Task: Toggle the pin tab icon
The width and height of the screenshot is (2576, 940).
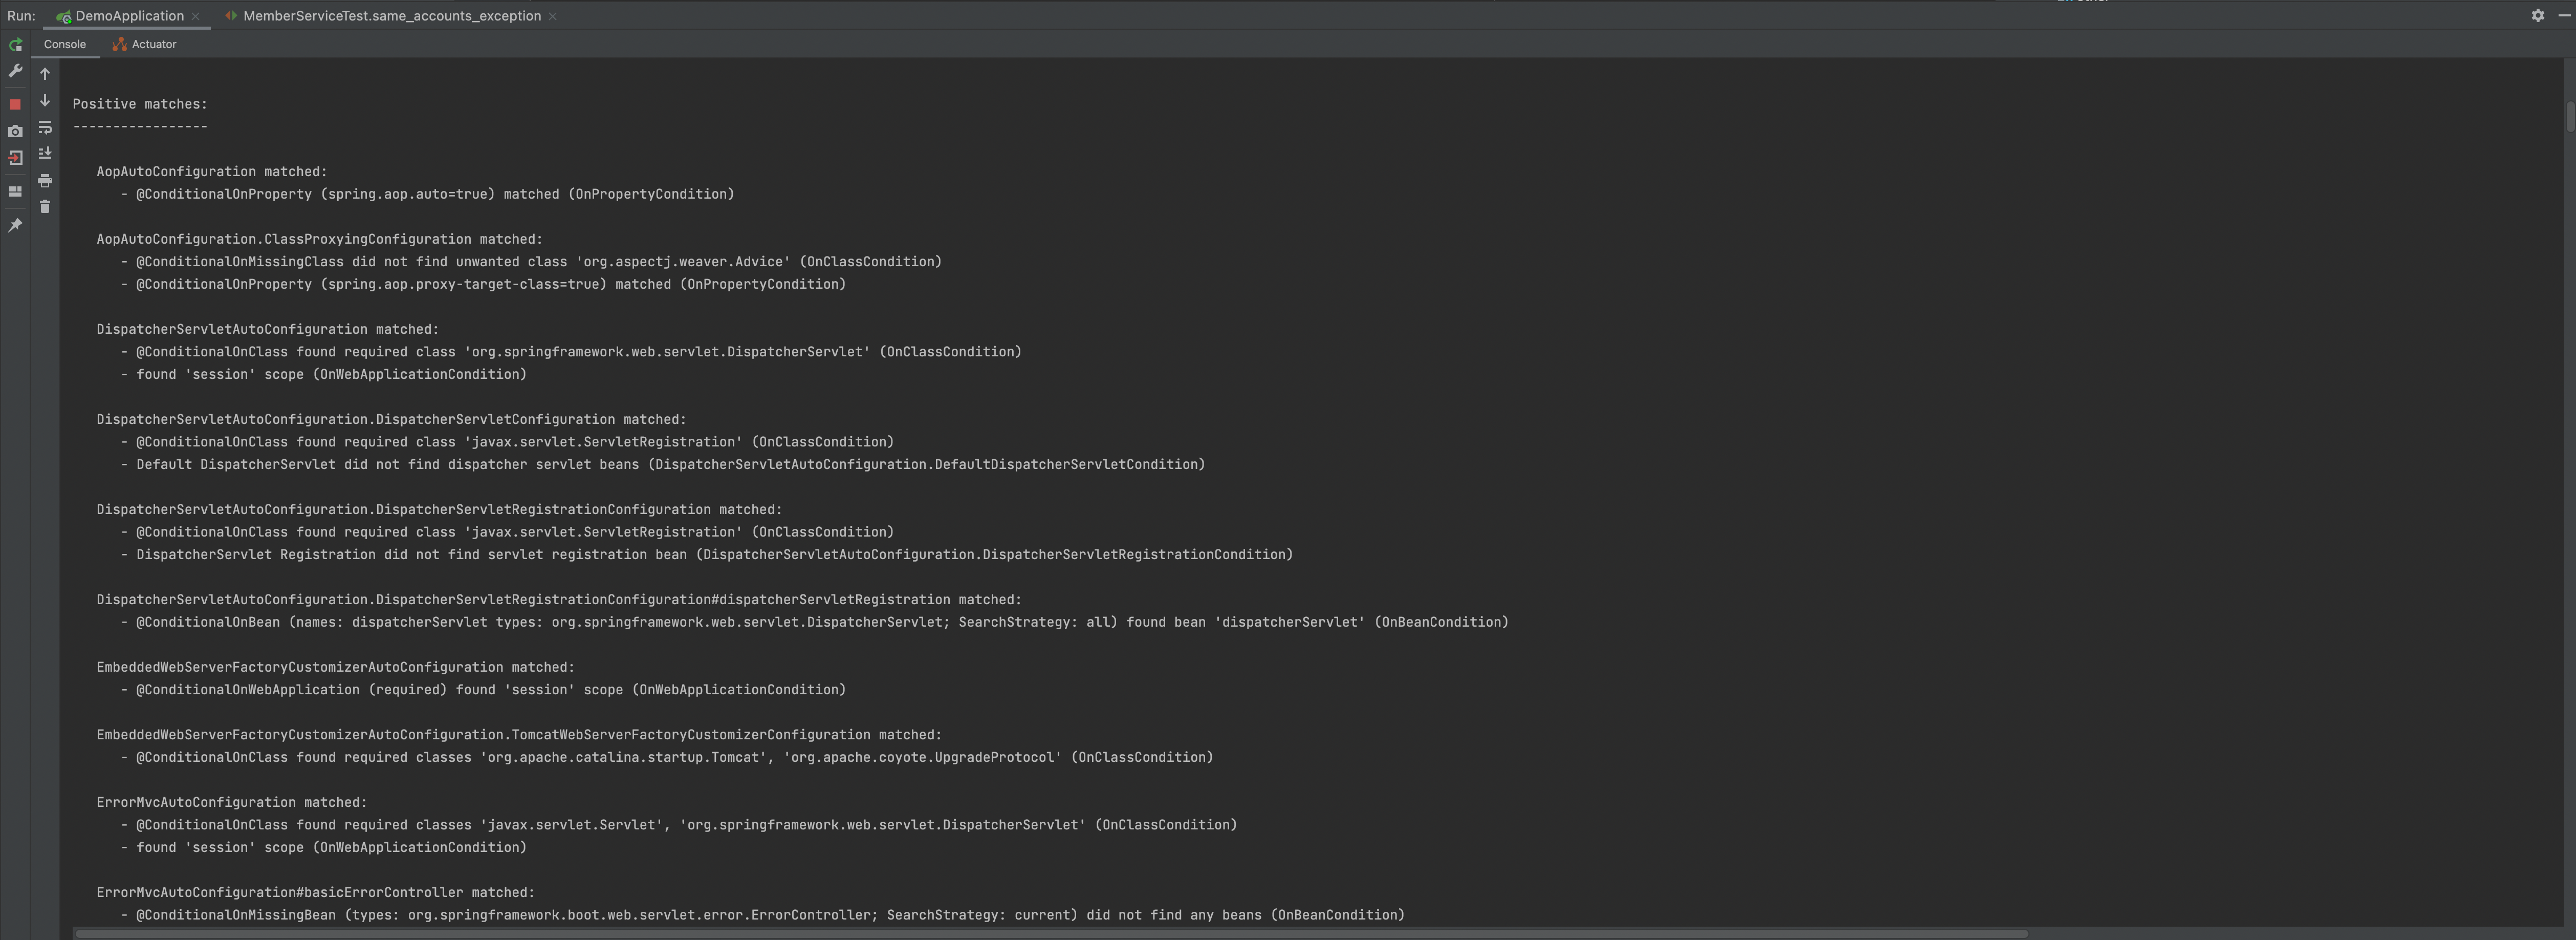Action: tap(15, 226)
